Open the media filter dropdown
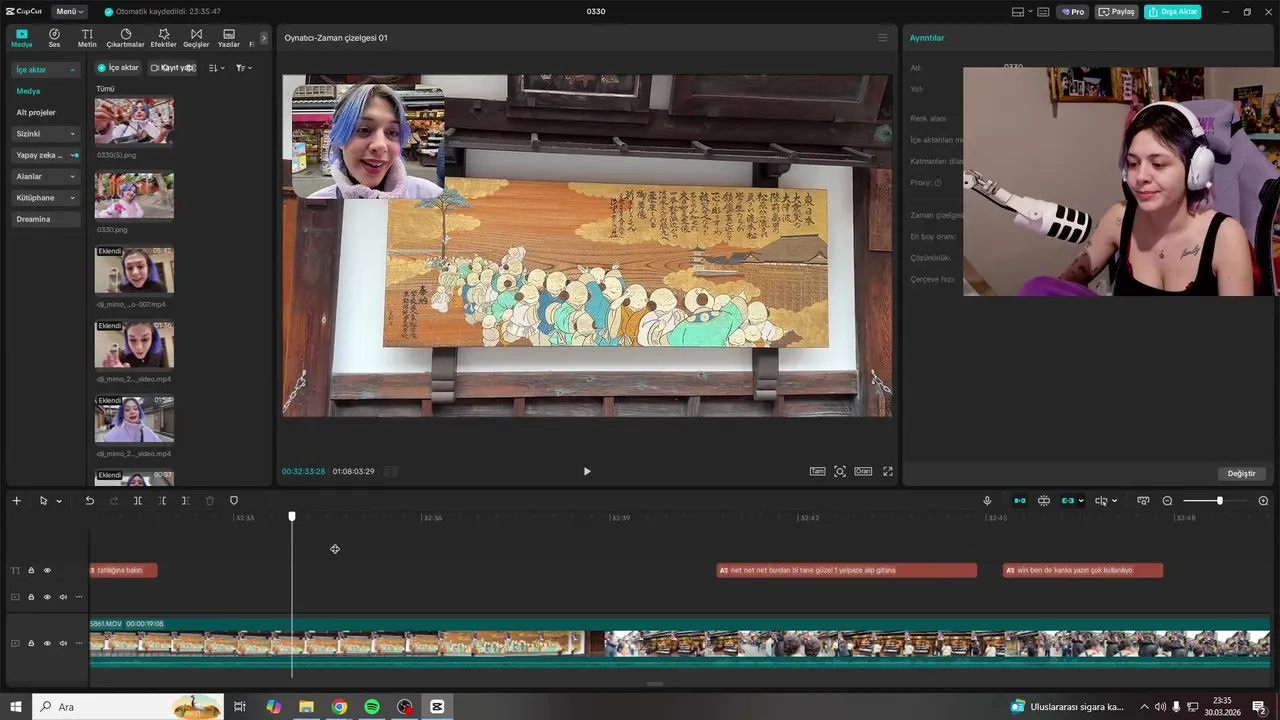The height and width of the screenshot is (720, 1280). (243, 68)
